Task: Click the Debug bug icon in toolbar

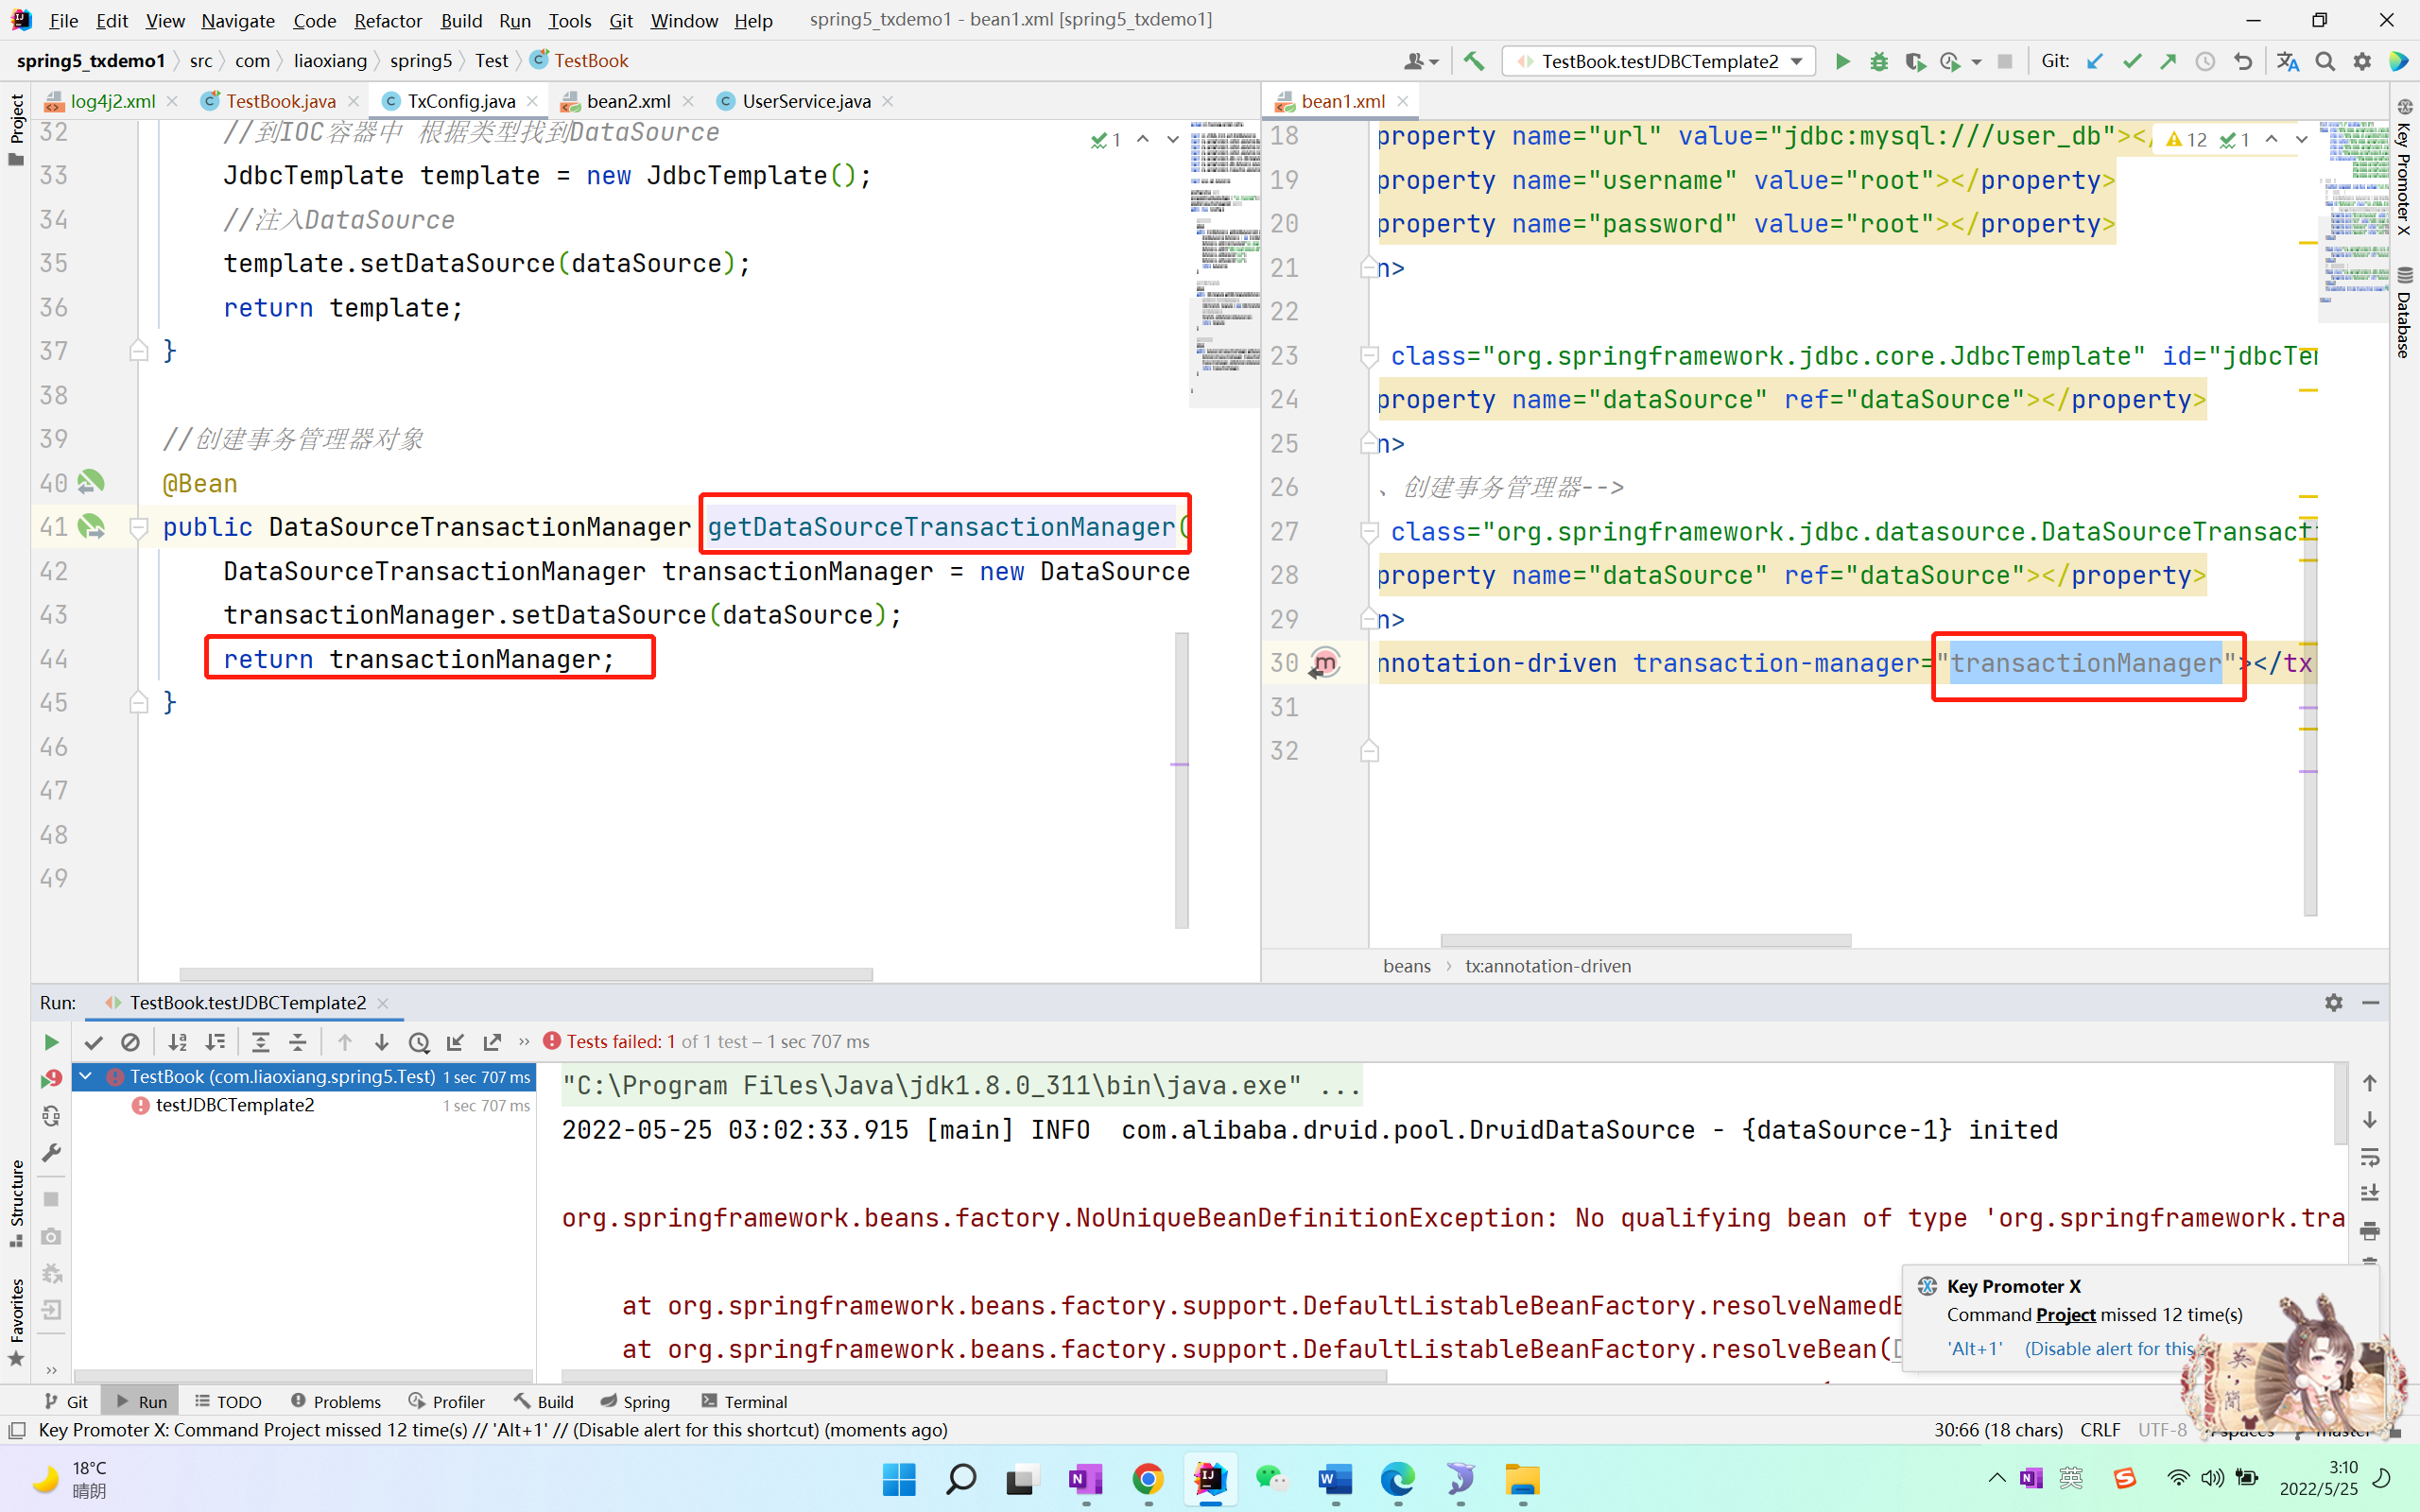Action: point(1878,61)
